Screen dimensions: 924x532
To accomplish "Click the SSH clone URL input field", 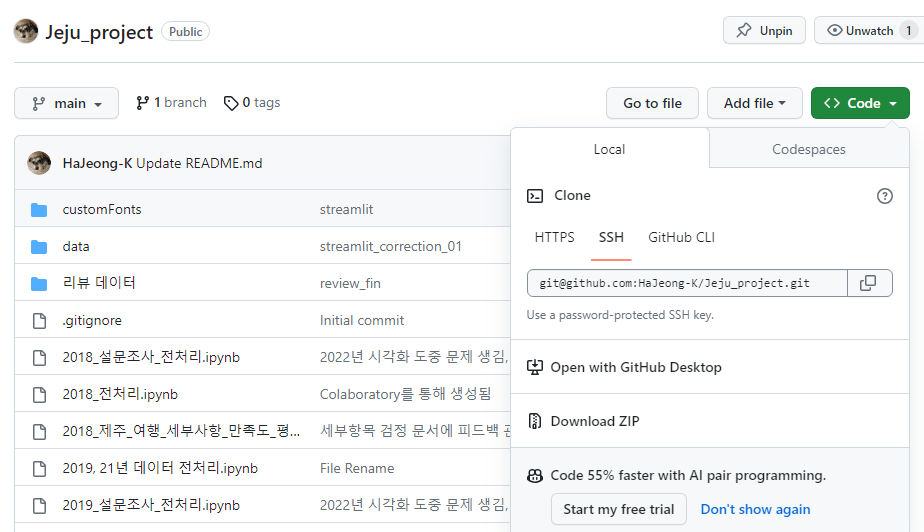I will click(687, 283).
